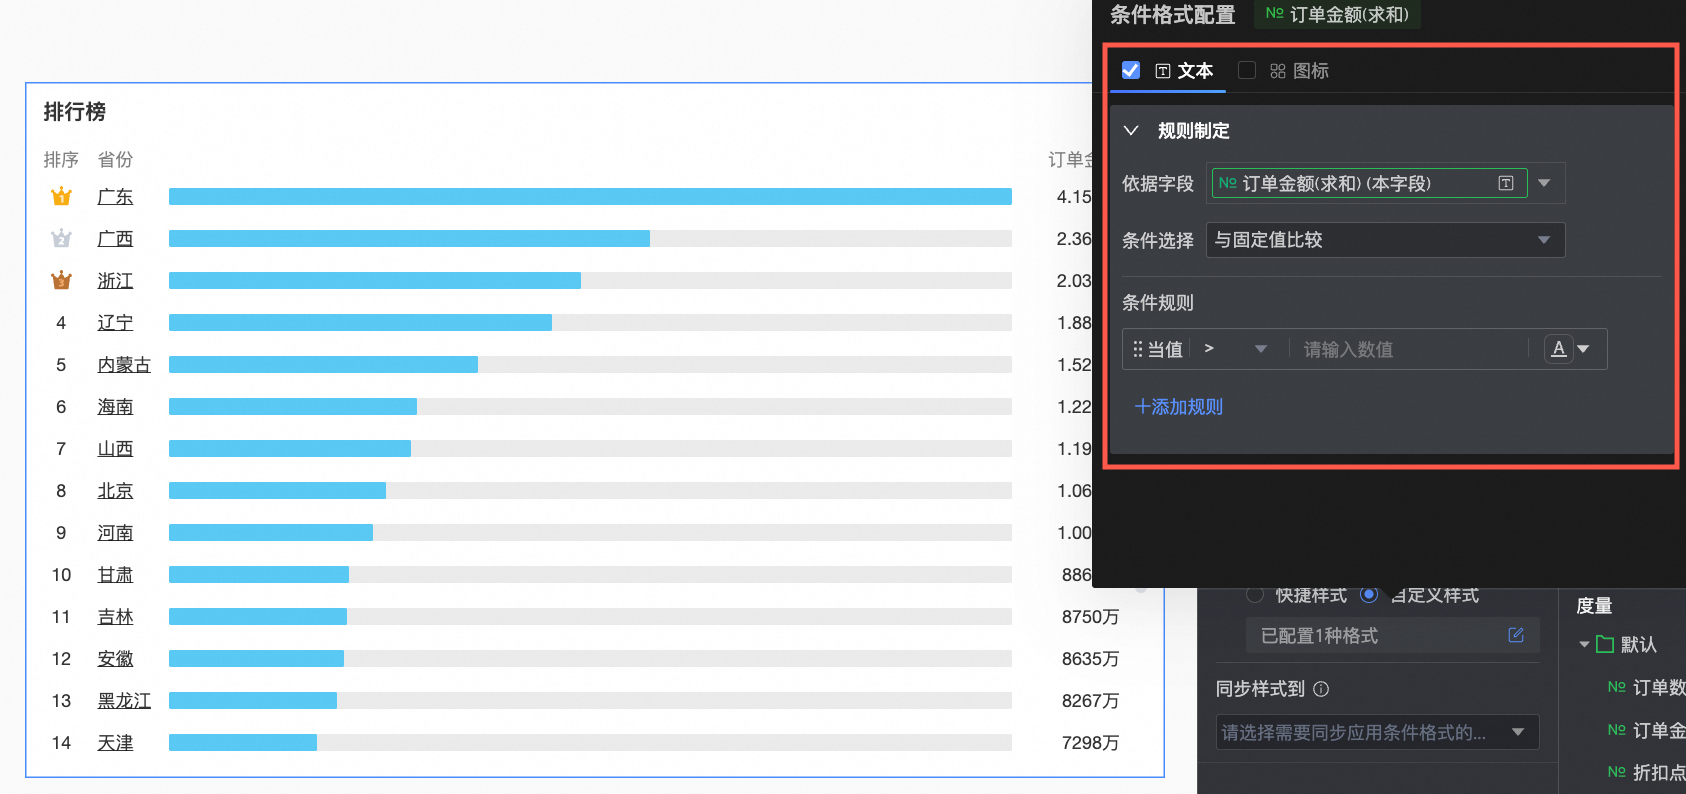Click the 8750万 value in 吉林 row
This screenshot has height=794, width=1686.
tap(1090, 617)
